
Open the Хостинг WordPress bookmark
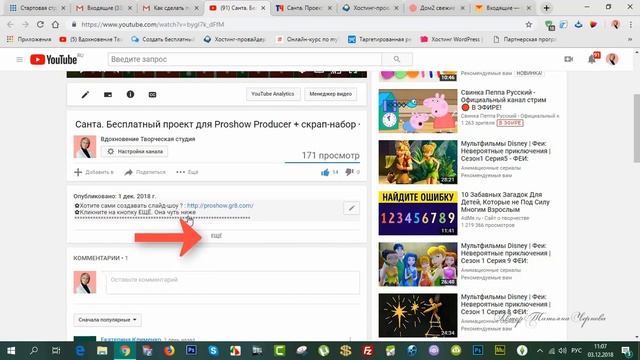pos(451,39)
